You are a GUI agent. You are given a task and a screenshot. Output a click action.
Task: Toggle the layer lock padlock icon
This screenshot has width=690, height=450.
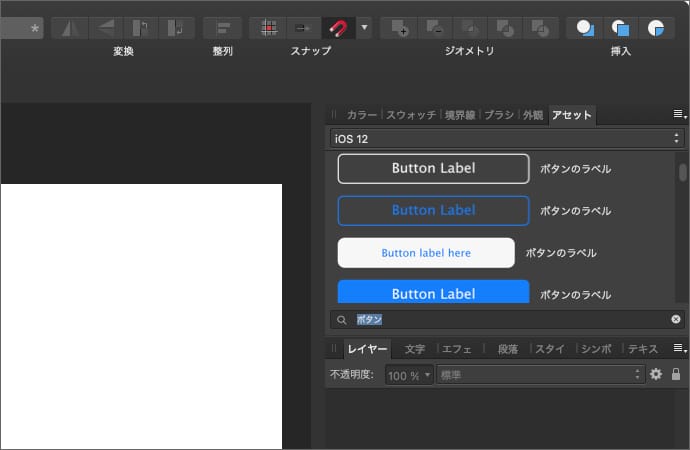(x=676, y=374)
